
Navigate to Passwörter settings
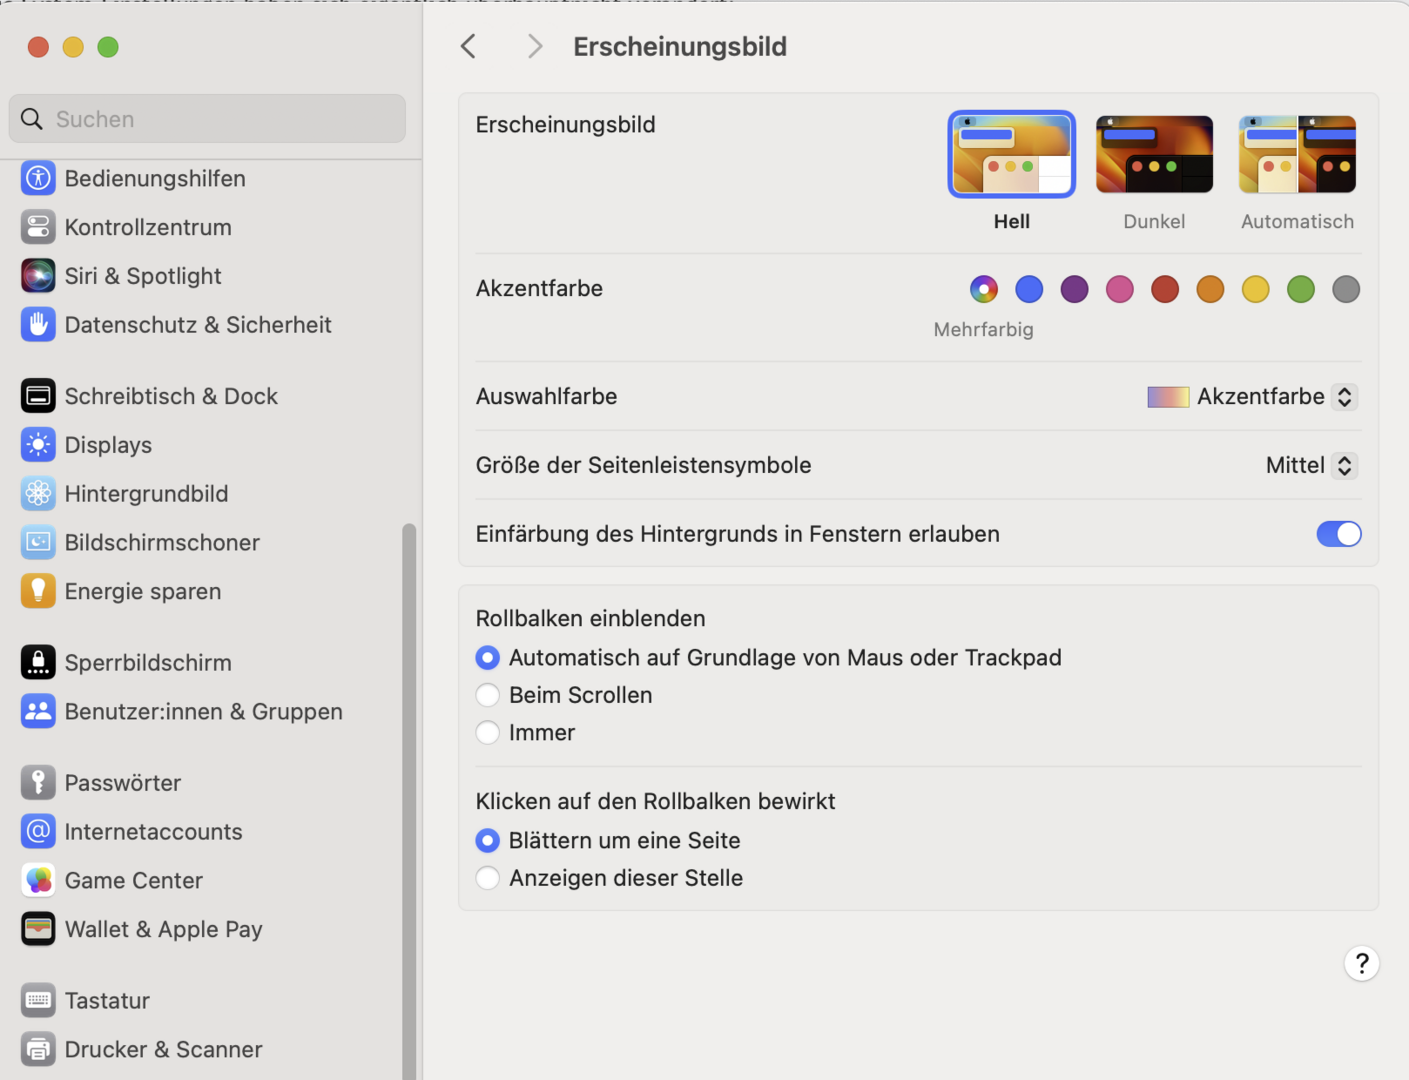click(123, 783)
